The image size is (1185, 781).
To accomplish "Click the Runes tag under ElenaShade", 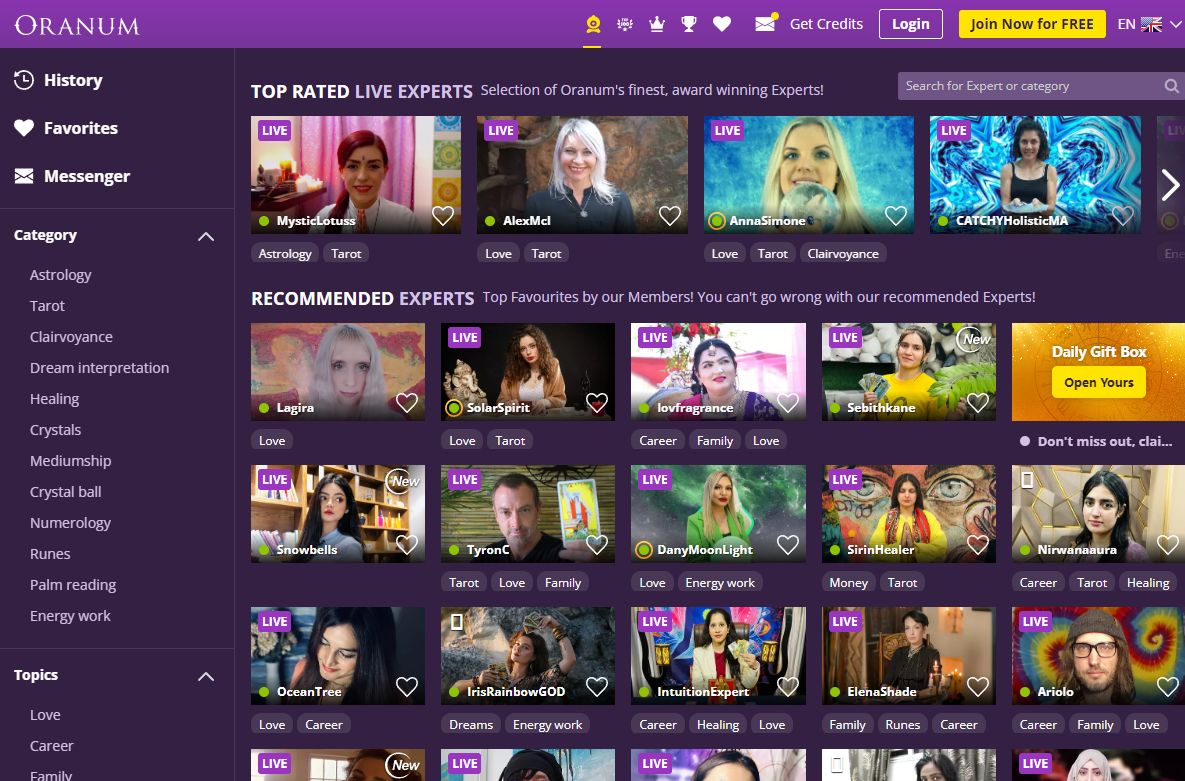I will (x=902, y=725).
